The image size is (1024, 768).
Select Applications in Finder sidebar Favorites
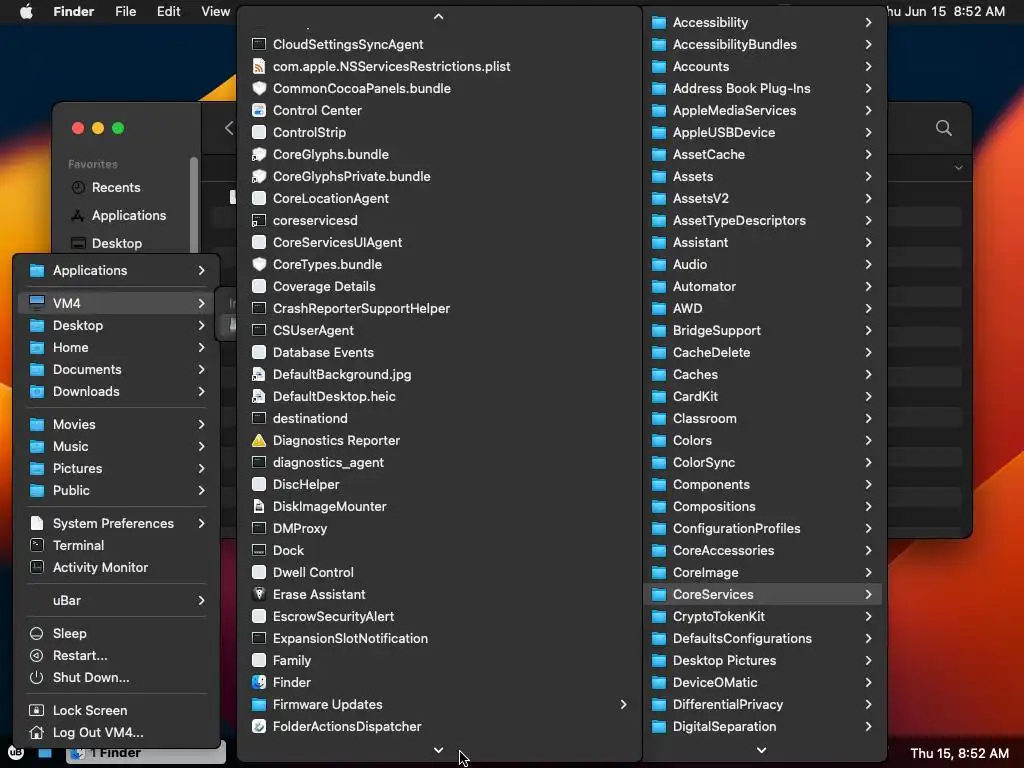pos(129,216)
